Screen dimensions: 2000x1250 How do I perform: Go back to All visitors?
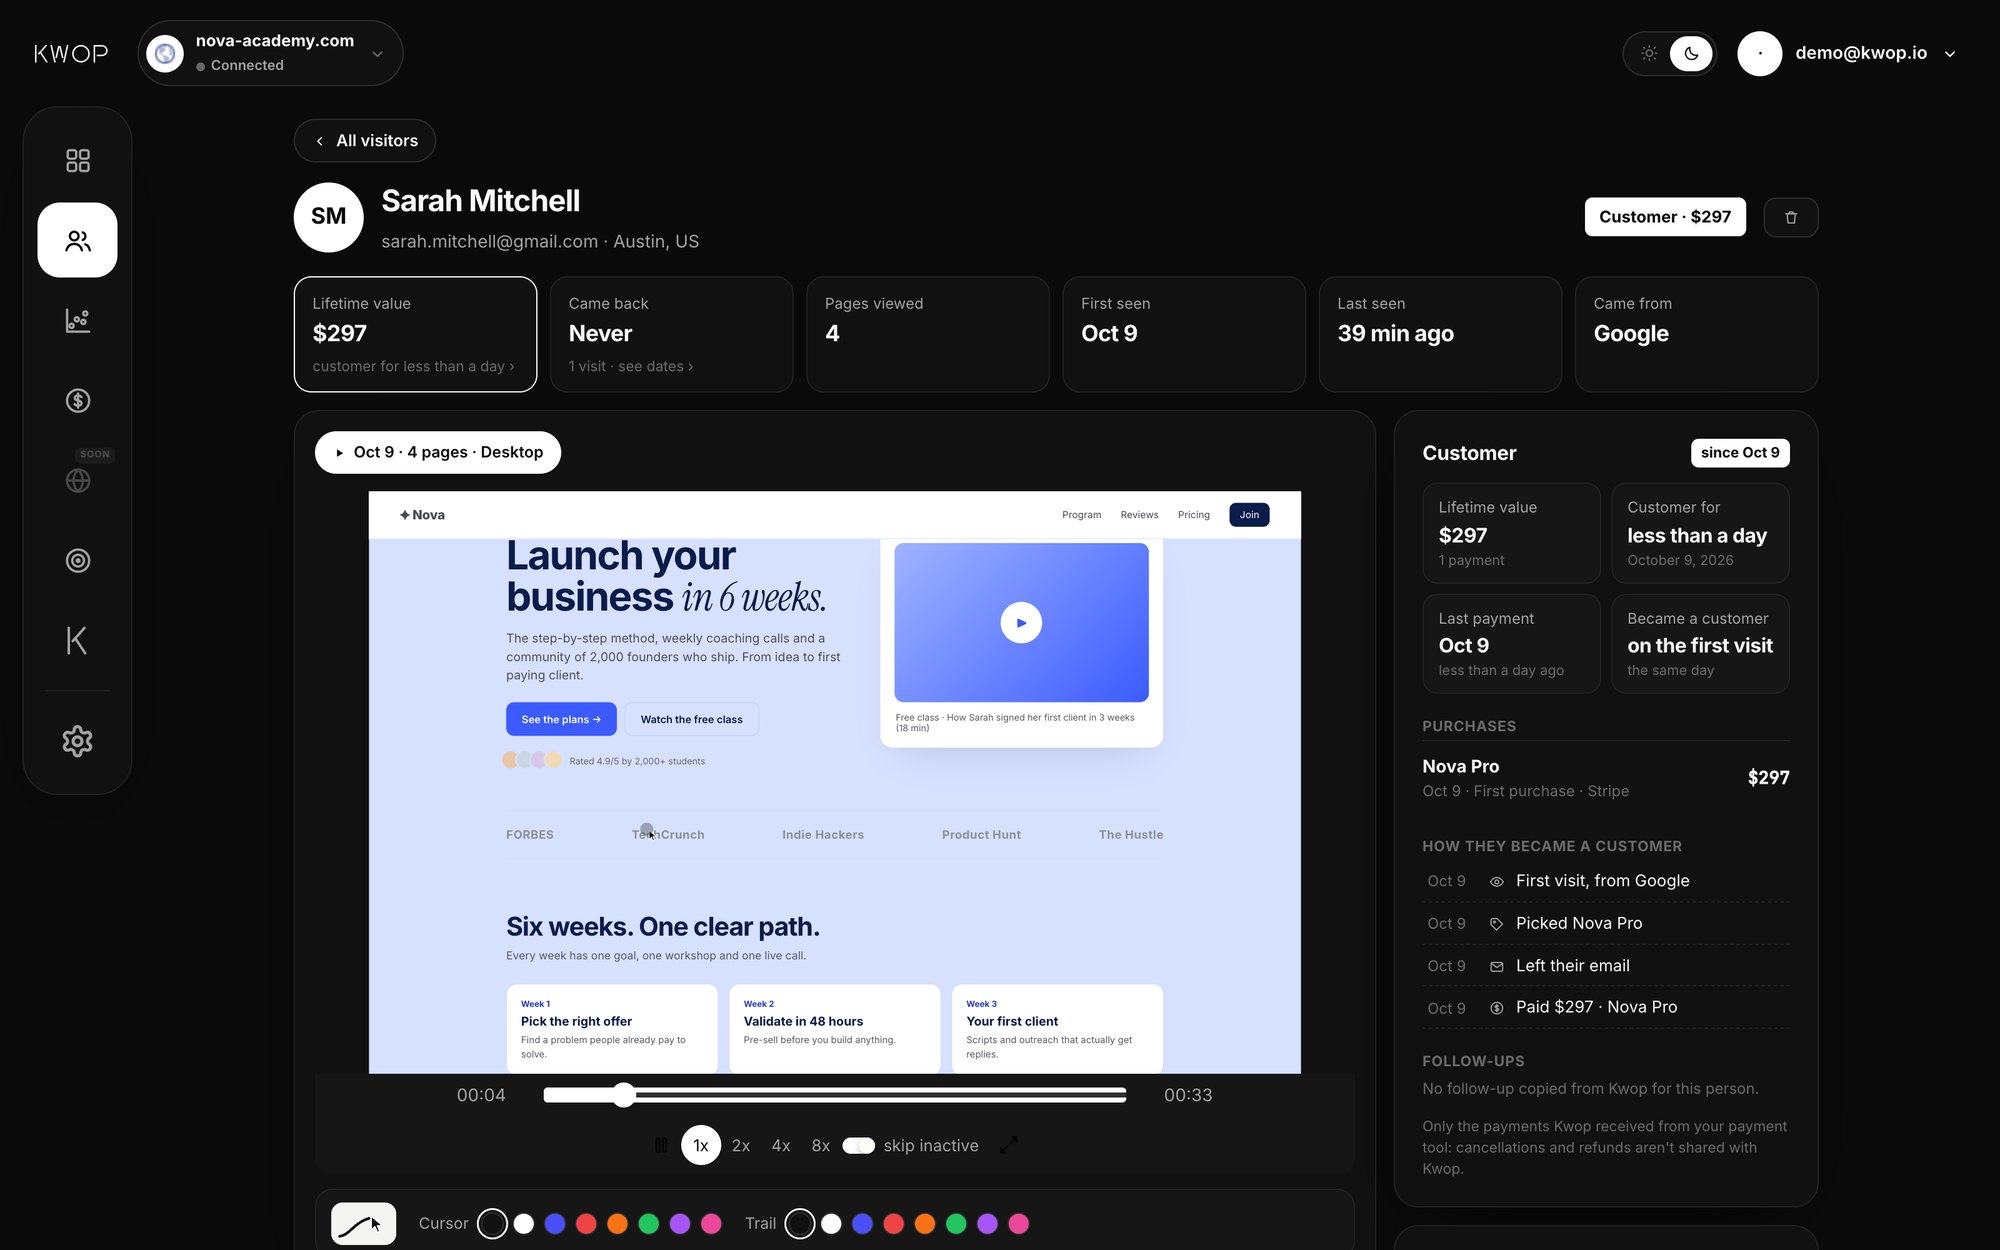(365, 141)
